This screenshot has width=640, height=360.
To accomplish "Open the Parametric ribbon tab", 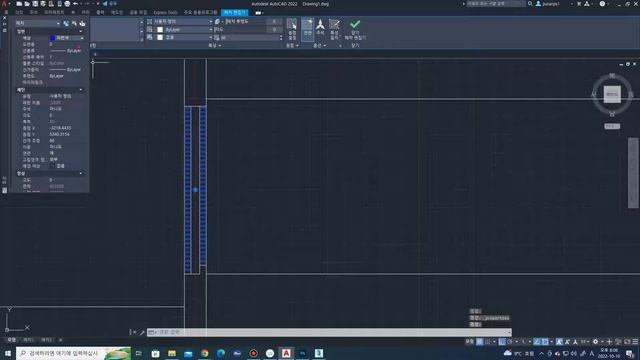I will point(54,13).
